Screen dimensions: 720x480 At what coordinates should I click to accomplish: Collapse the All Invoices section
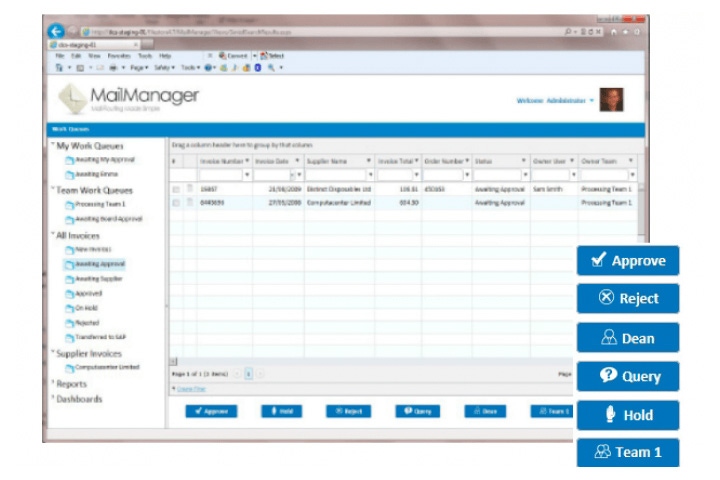click(52, 234)
